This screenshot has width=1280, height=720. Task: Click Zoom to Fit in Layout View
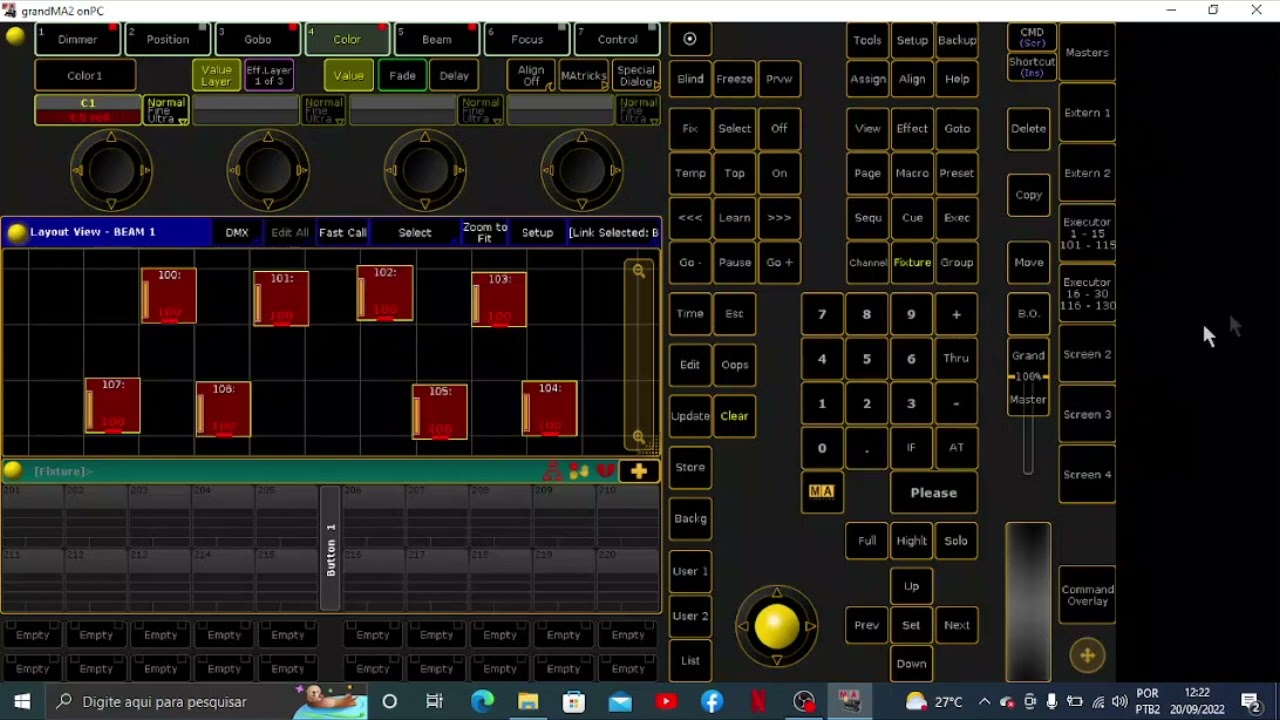pos(484,232)
